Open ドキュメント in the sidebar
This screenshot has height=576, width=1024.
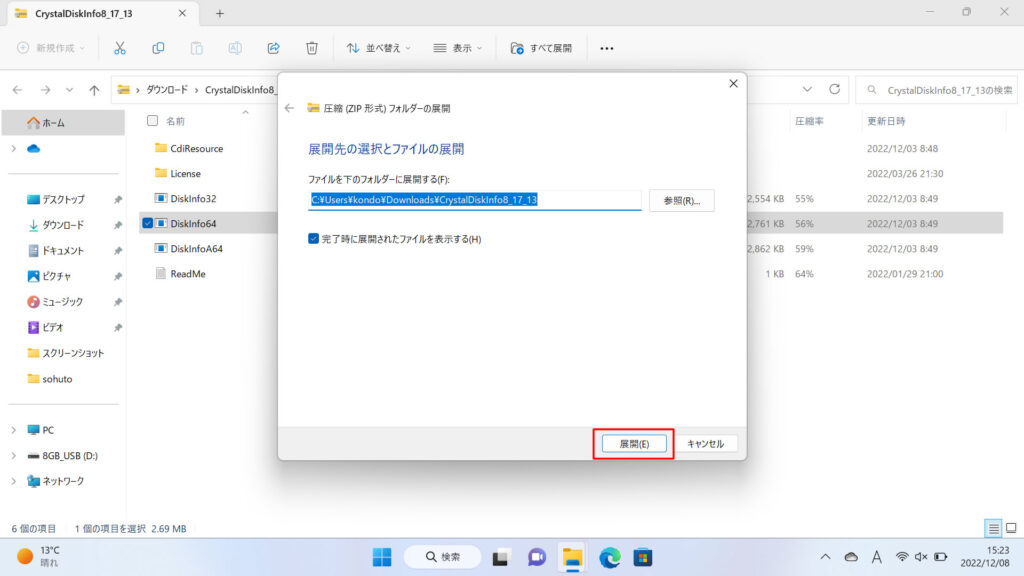[x=64, y=250]
